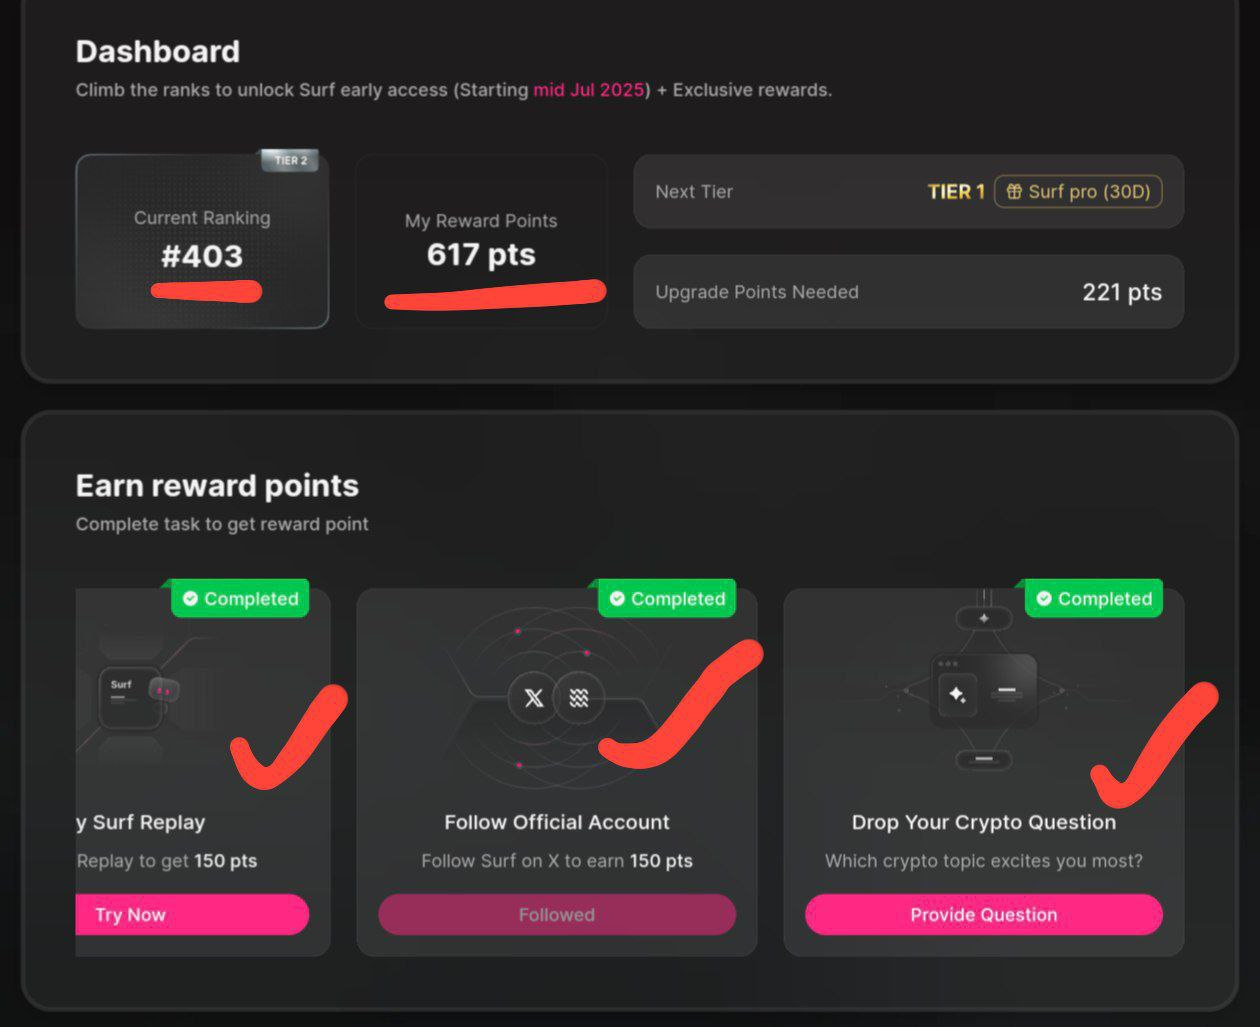Open the Surf pro (30D) reward badge
Image resolution: width=1260 pixels, height=1027 pixels.
(x=1078, y=192)
